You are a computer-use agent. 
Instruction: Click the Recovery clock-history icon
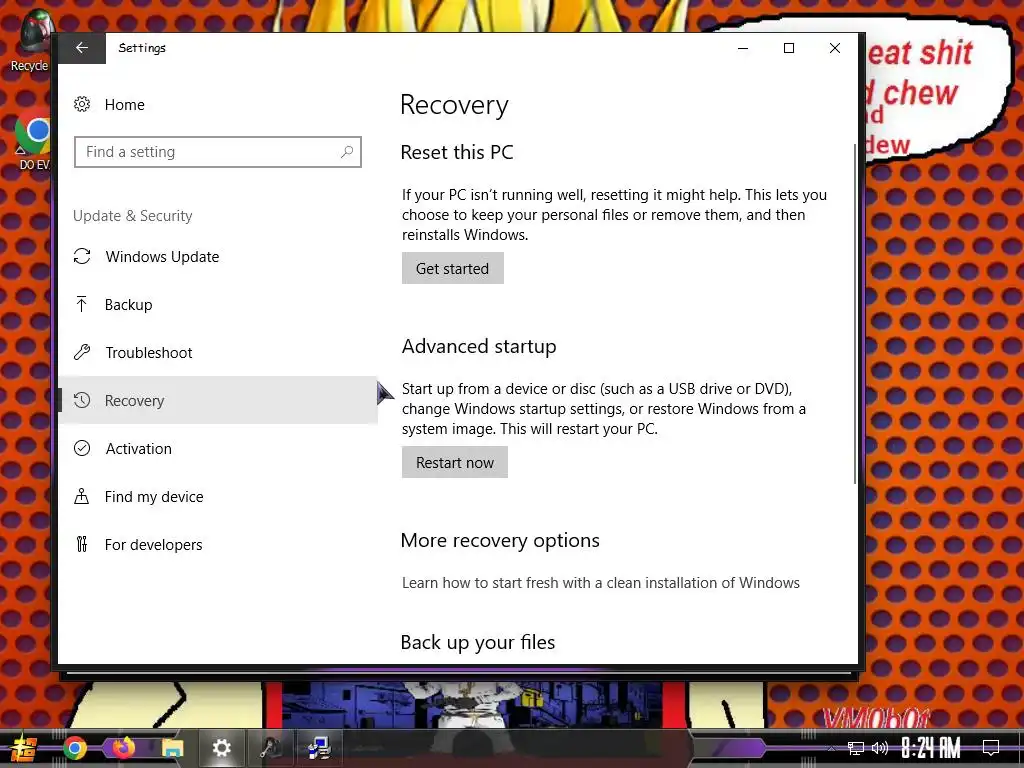[x=82, y=400]
